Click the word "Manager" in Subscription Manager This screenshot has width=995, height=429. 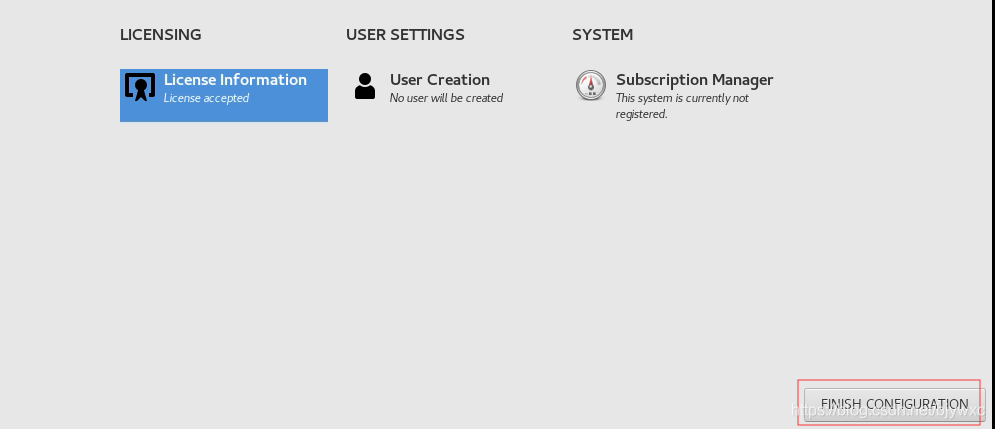click(x=741, y=80)
